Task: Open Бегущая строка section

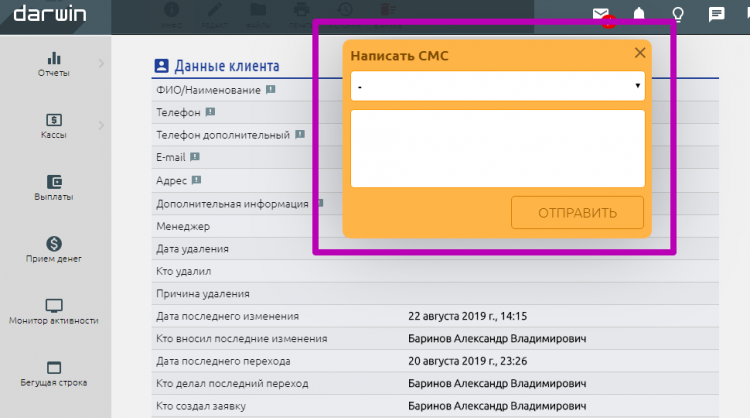Action: [54, 373]
